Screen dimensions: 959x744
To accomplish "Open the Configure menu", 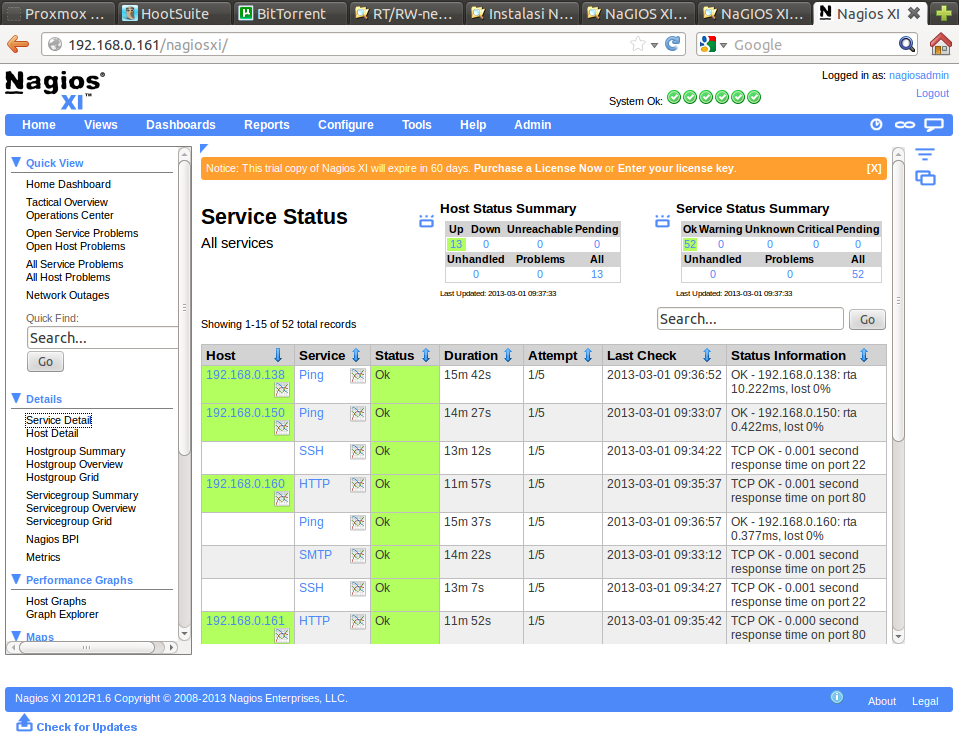I will point(346,125).
